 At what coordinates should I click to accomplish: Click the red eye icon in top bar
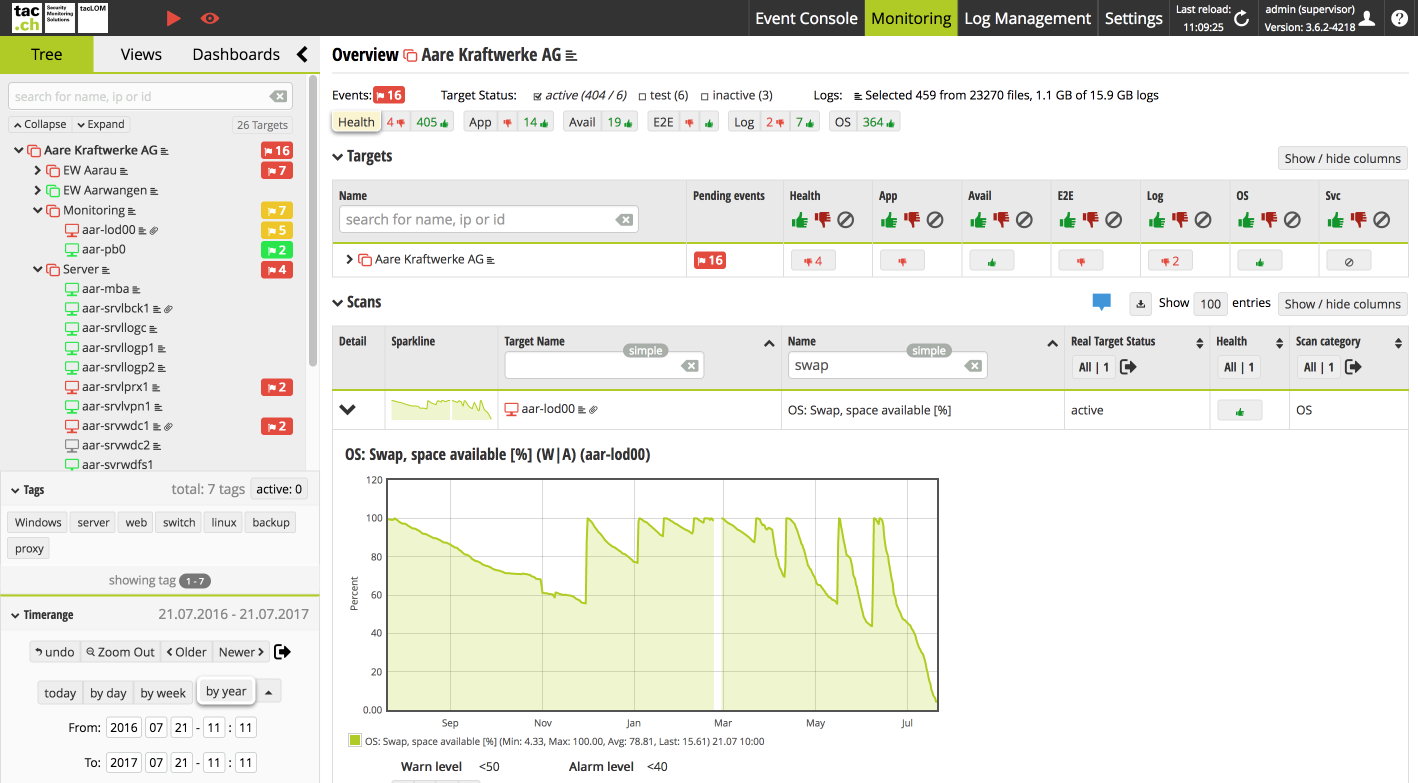[209, 18]
